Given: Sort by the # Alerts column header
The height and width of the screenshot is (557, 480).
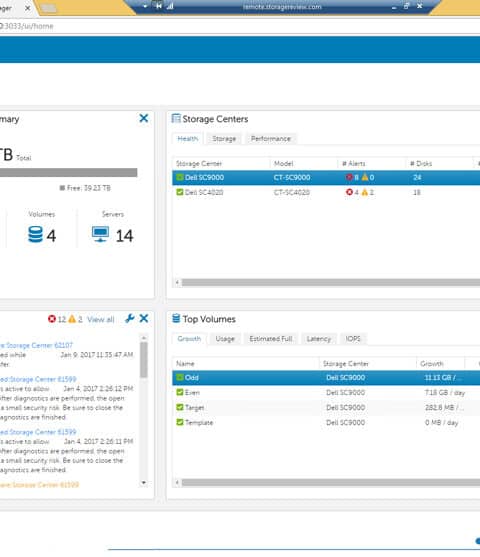Looking at the screenshot, I should [x=372, y=163].
